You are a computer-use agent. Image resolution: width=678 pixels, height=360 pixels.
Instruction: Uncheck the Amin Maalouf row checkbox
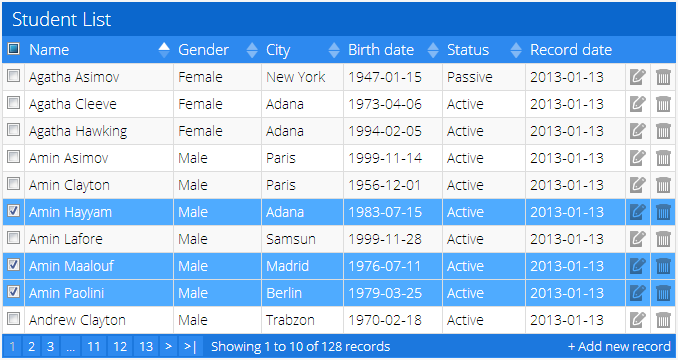[13, 264]
